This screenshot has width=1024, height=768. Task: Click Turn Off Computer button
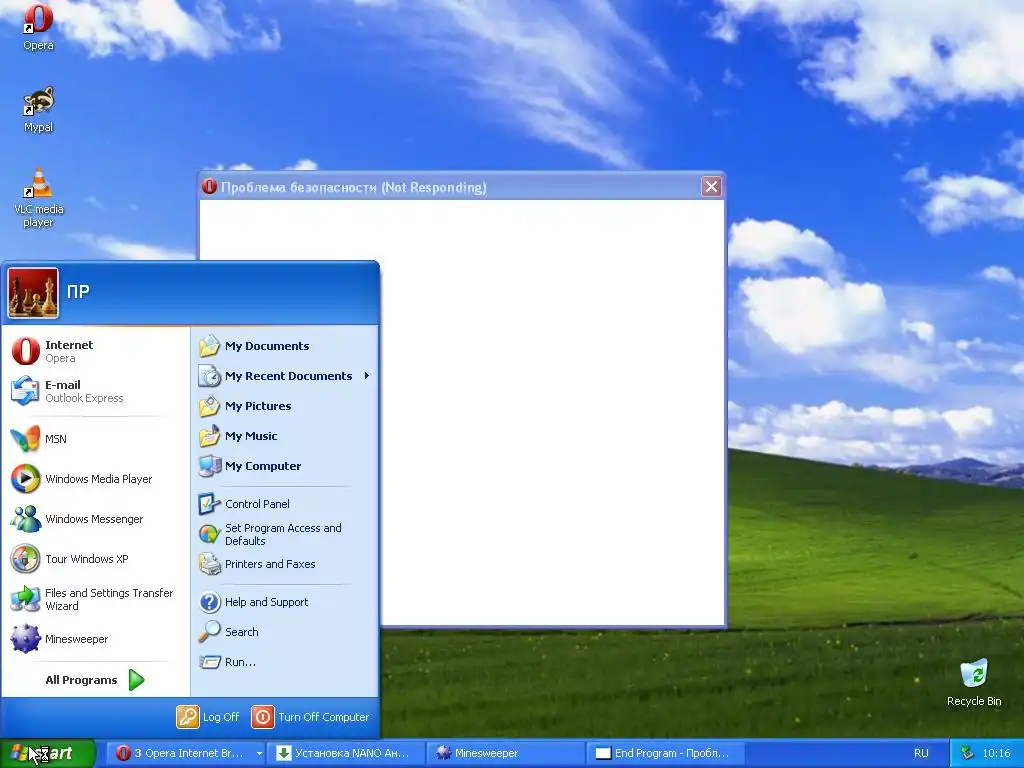tap(310, 717)
